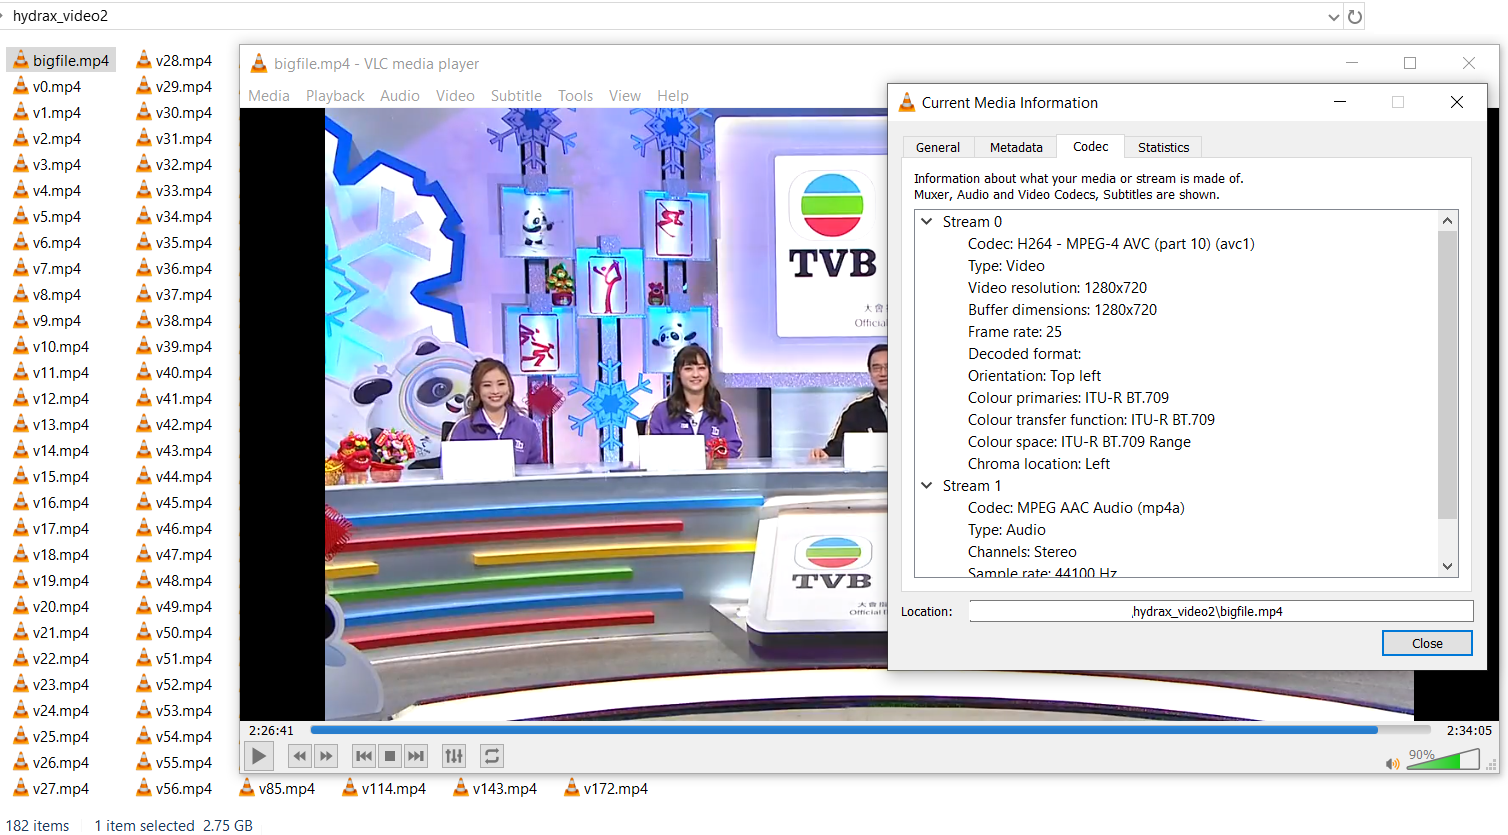Select the file name v3.mp4
The height and width of the screenshot is (835, 1508).
click(x=57, y=165)
